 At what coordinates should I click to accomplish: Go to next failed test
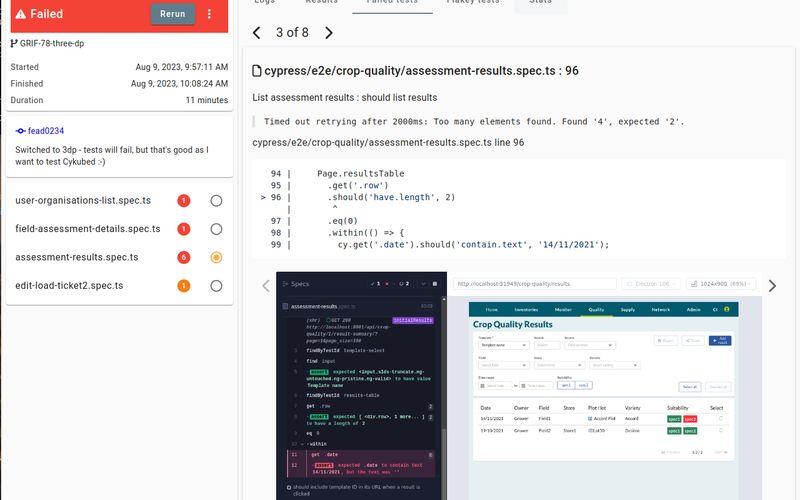point(329,33)
